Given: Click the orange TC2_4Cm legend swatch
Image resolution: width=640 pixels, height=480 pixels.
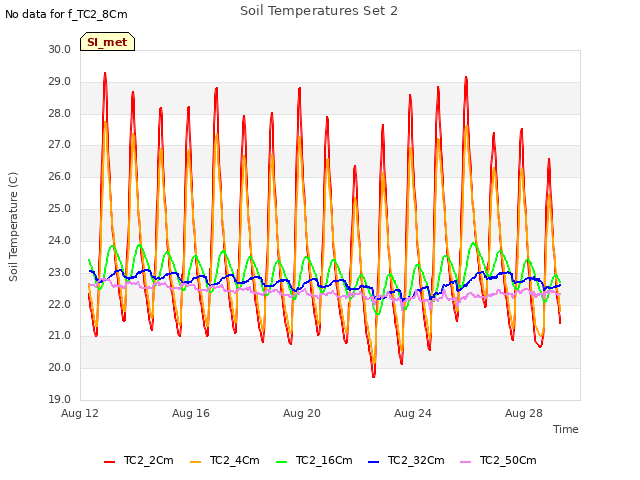Looking at the screenshot, I should tap(196, 462).
